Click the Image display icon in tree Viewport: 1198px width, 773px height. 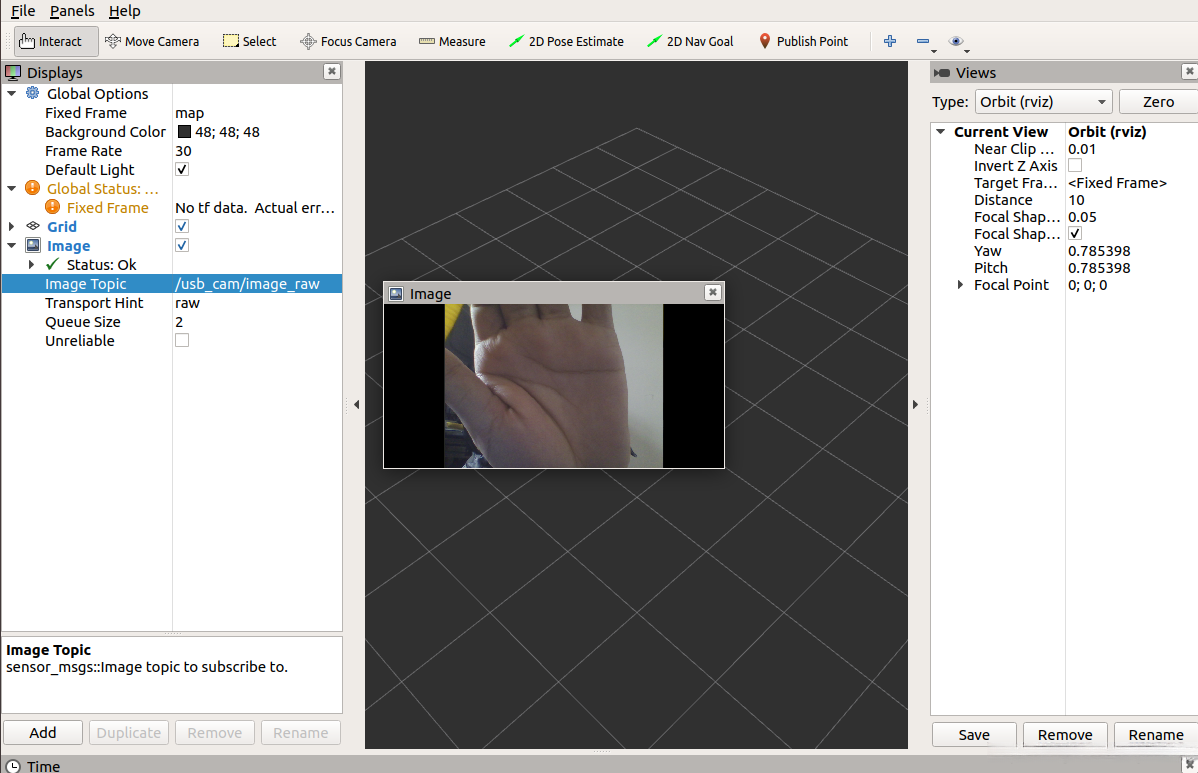click(33, 245)
